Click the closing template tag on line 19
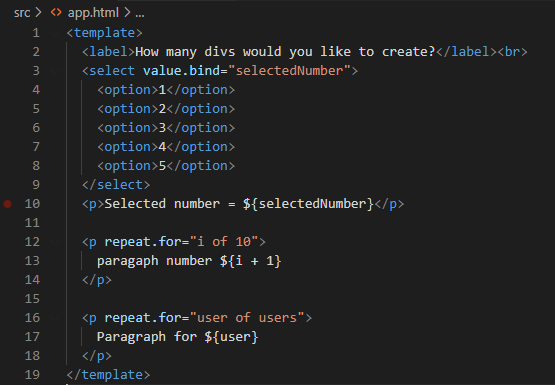 108,375
